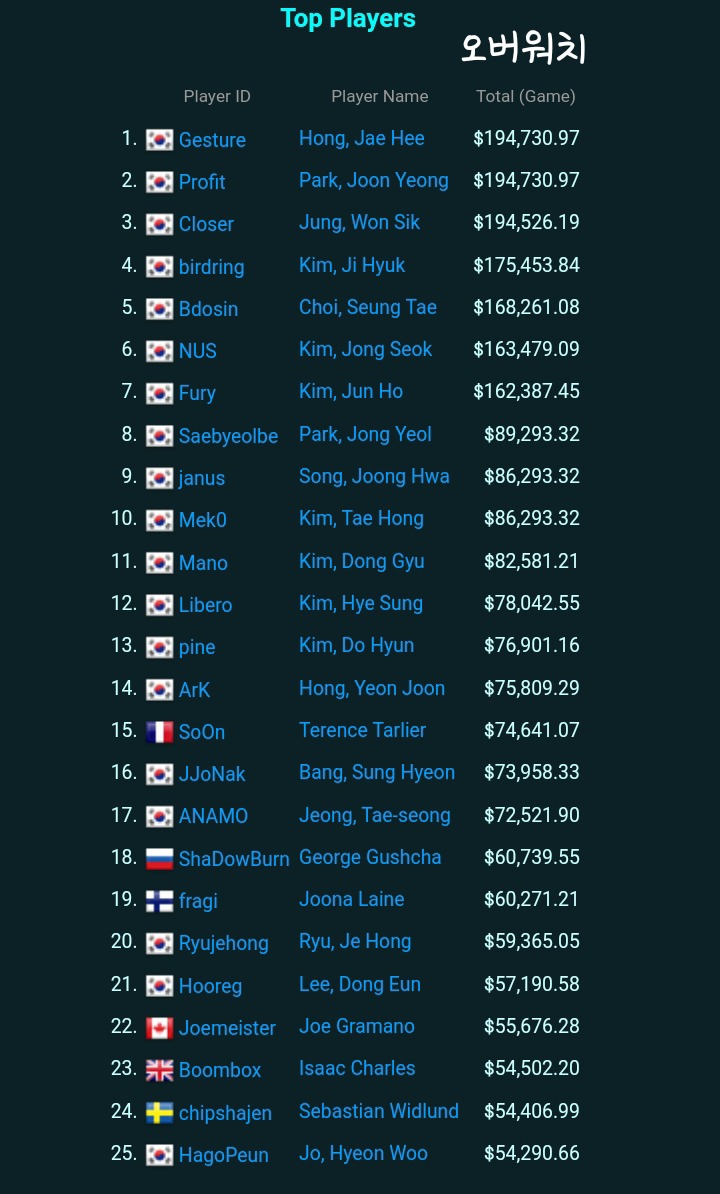Click the Player ID column header
The image size is (720, 1194).
(217, 97)
